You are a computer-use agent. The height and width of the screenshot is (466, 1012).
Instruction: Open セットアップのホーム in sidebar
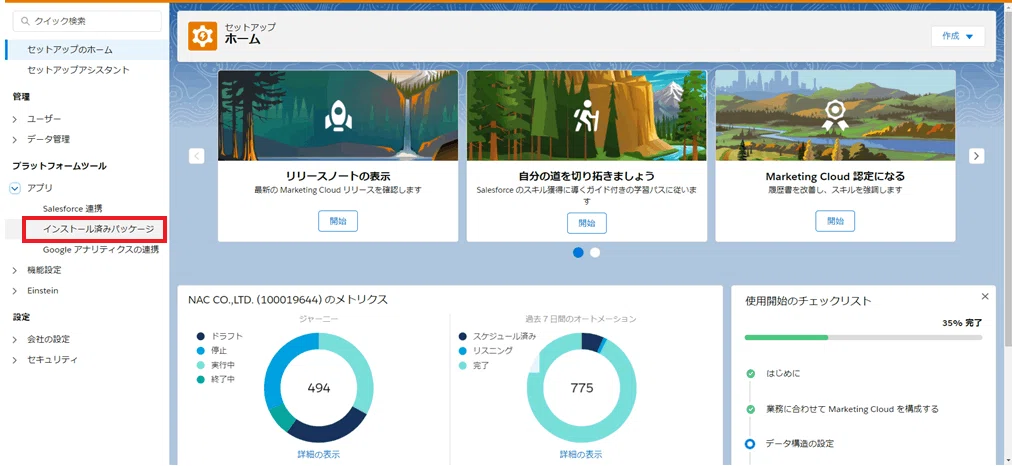click(86, 50)
